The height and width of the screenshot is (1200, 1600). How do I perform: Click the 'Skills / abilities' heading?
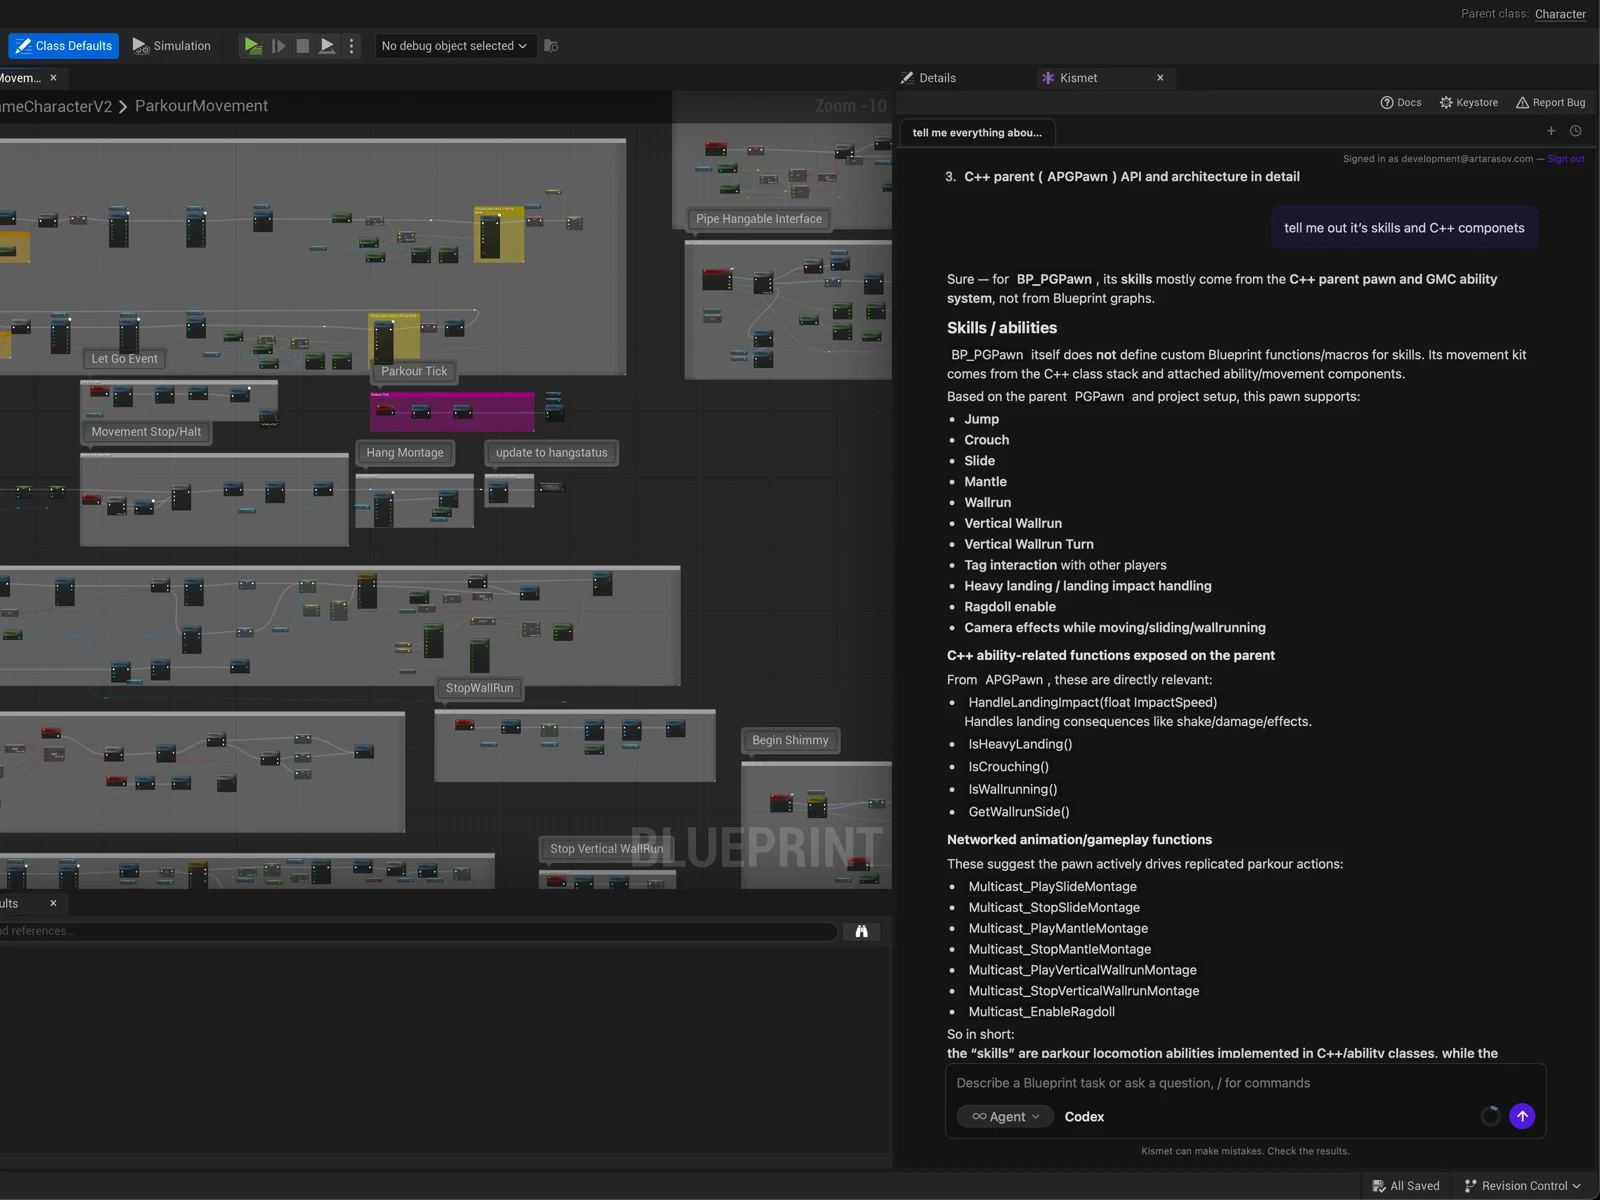click(x=1002, y=328)
